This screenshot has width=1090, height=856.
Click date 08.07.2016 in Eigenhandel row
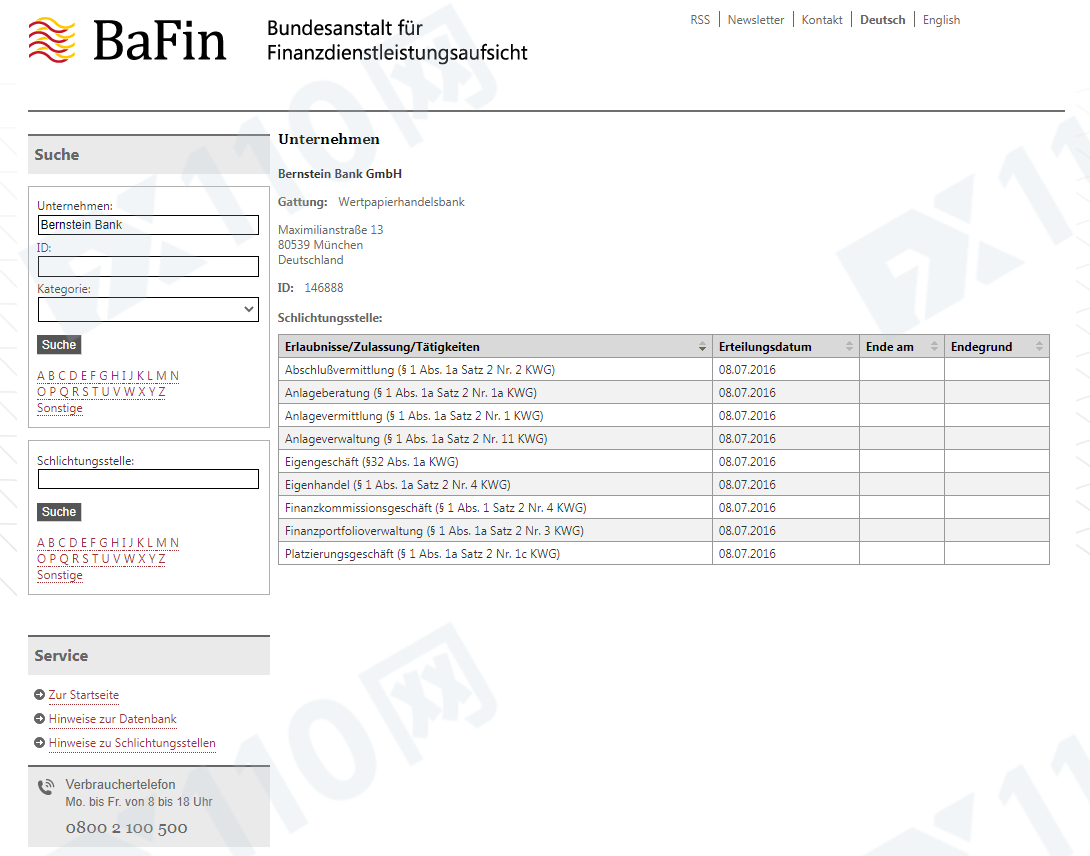click(x=747, y=485)
